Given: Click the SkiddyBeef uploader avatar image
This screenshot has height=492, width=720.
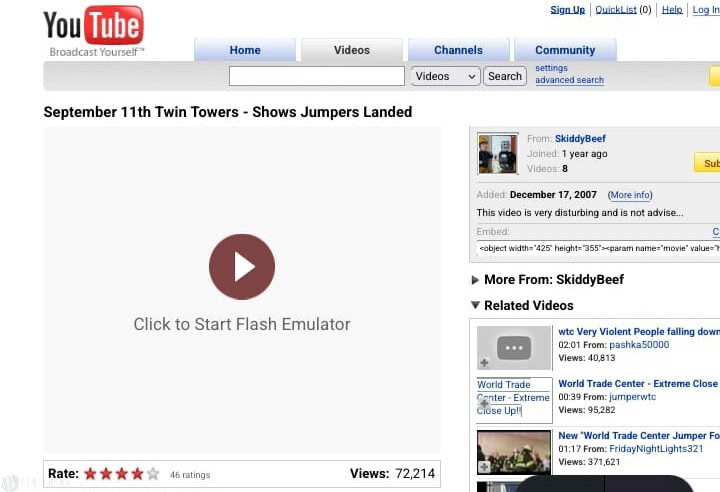Looking at the screenshot, I should [x=497, y=154].
